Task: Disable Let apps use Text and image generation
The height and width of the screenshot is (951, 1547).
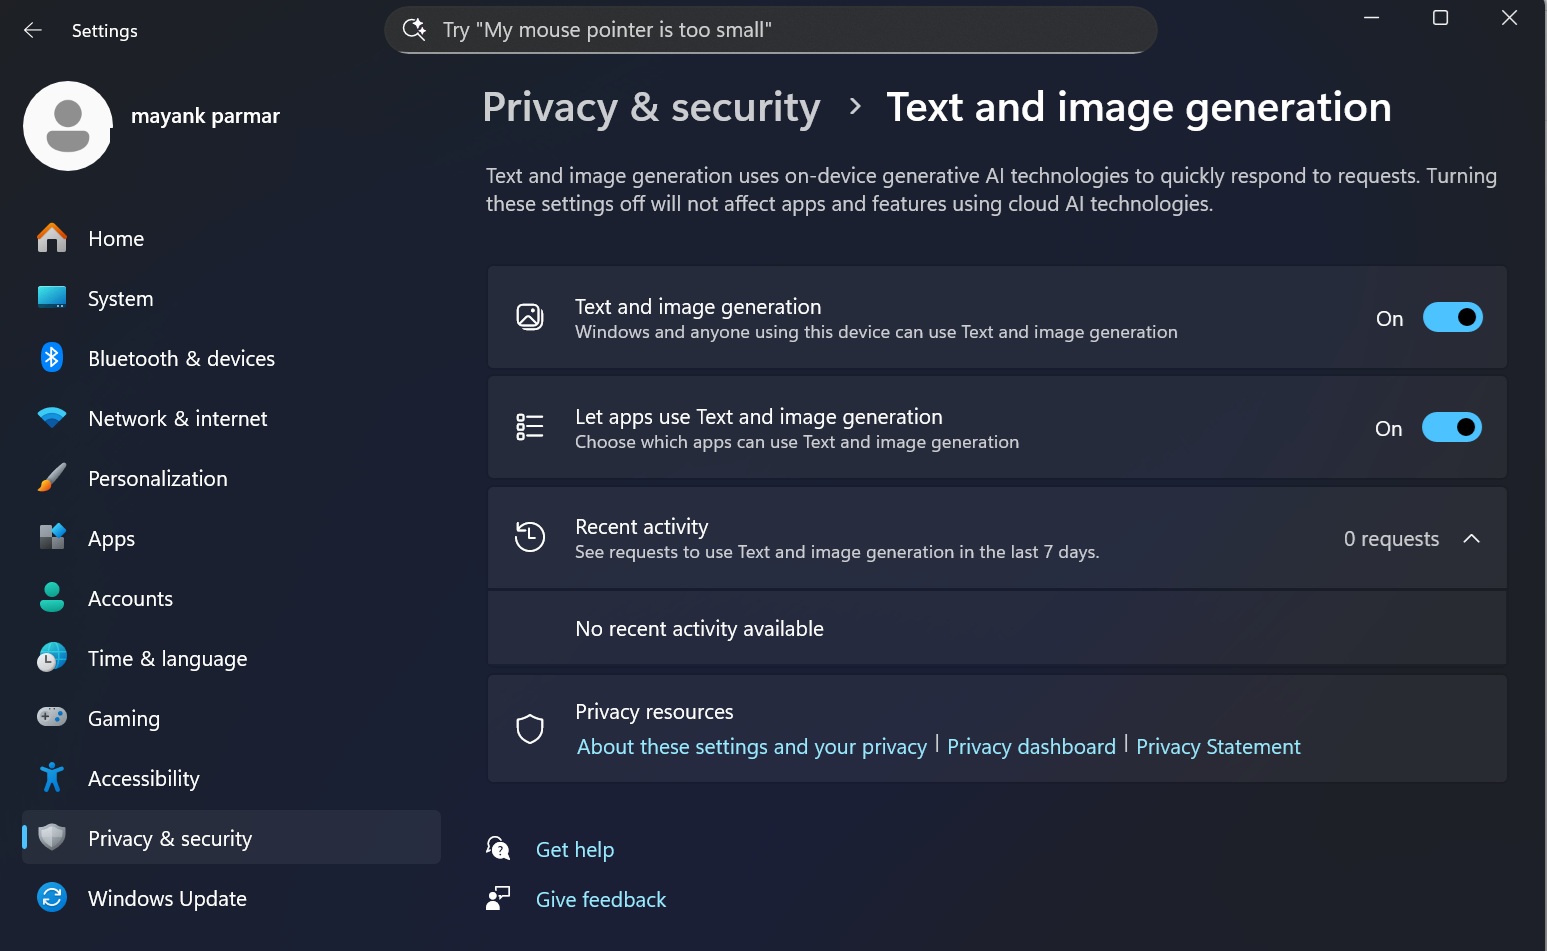Action: point(1451,428)
